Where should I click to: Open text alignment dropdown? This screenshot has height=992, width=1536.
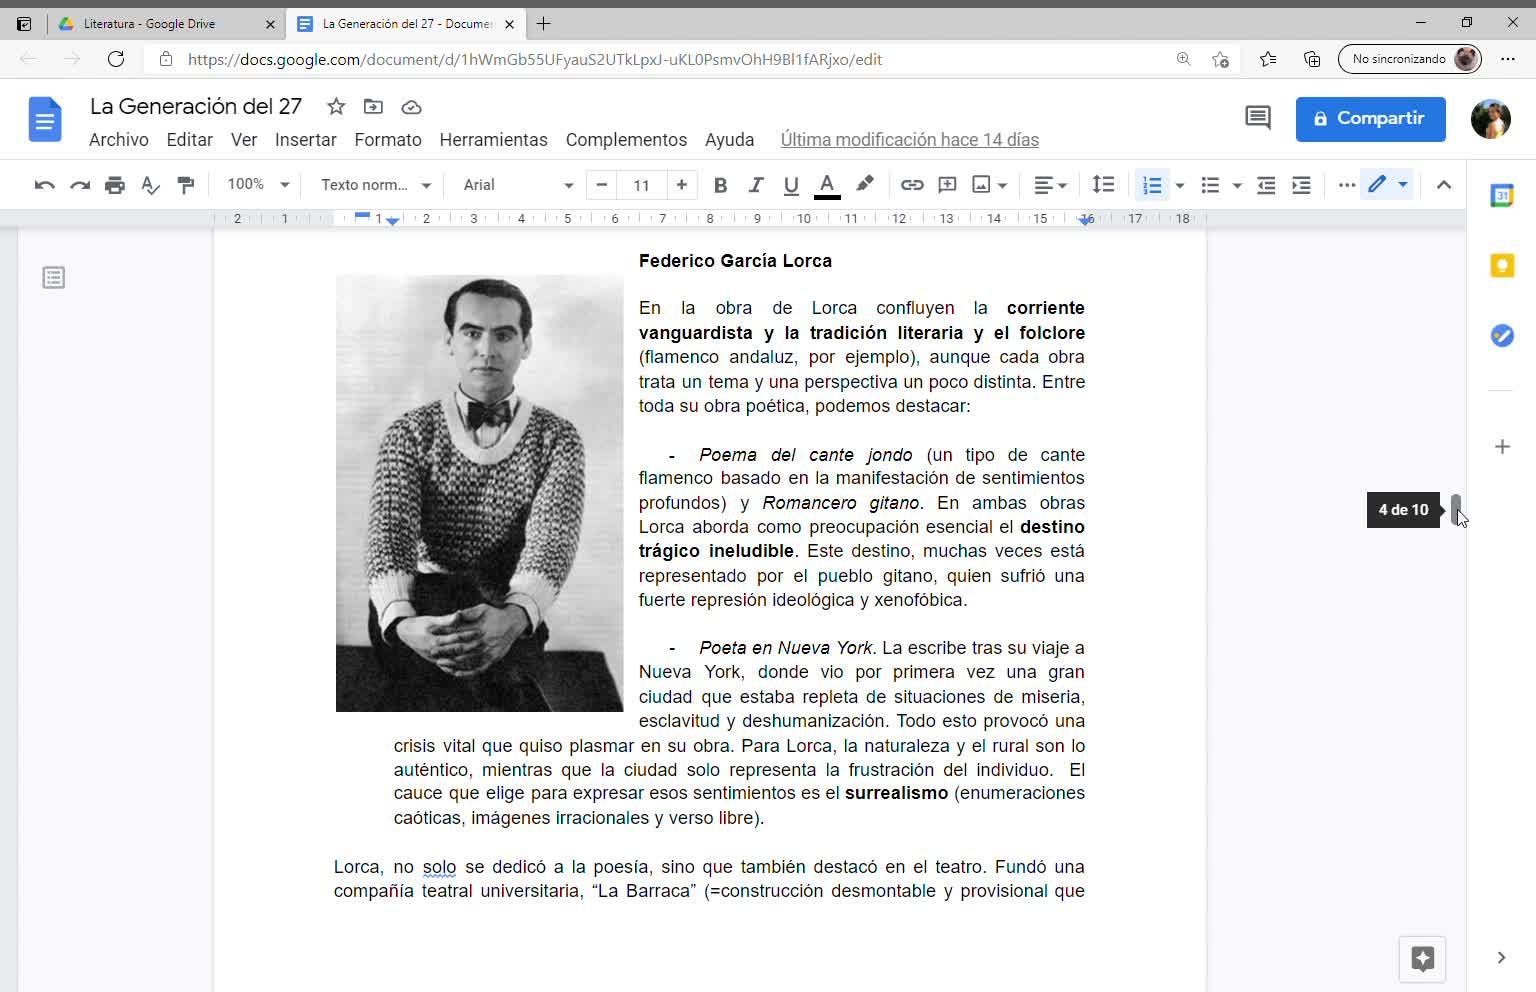1050,185
